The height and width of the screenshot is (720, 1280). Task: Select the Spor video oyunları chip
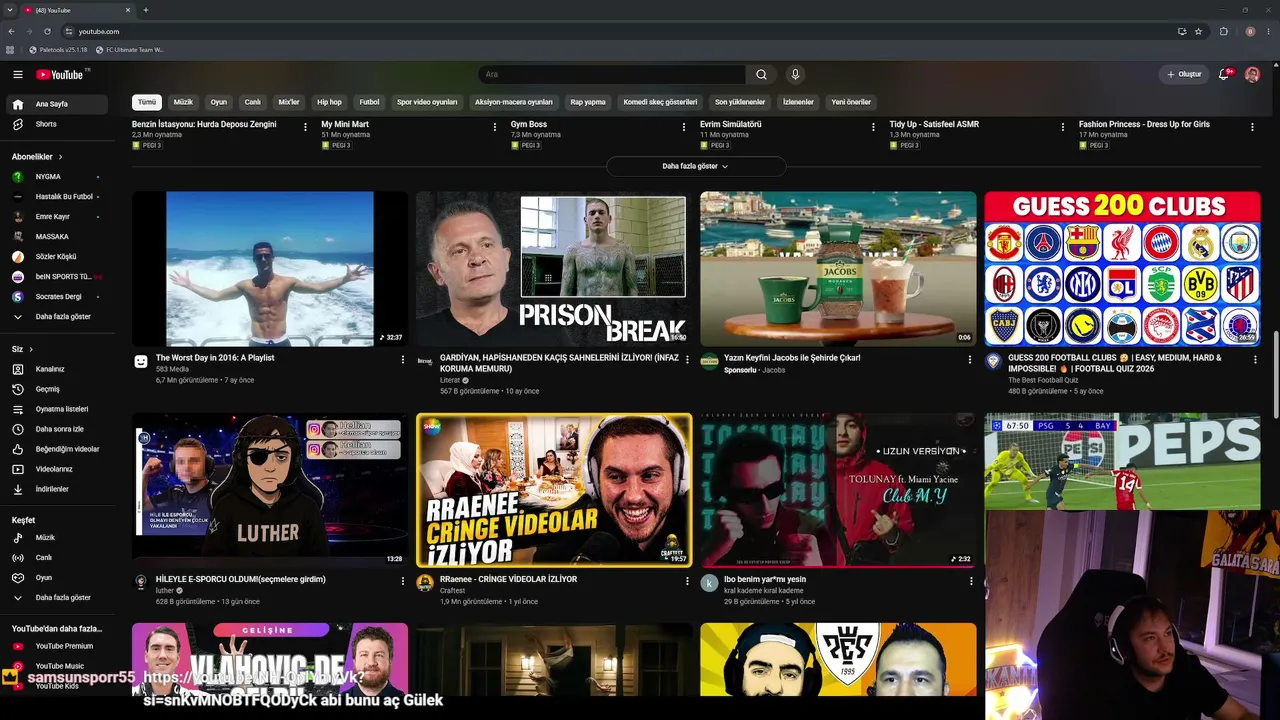(x=427, y=102)
